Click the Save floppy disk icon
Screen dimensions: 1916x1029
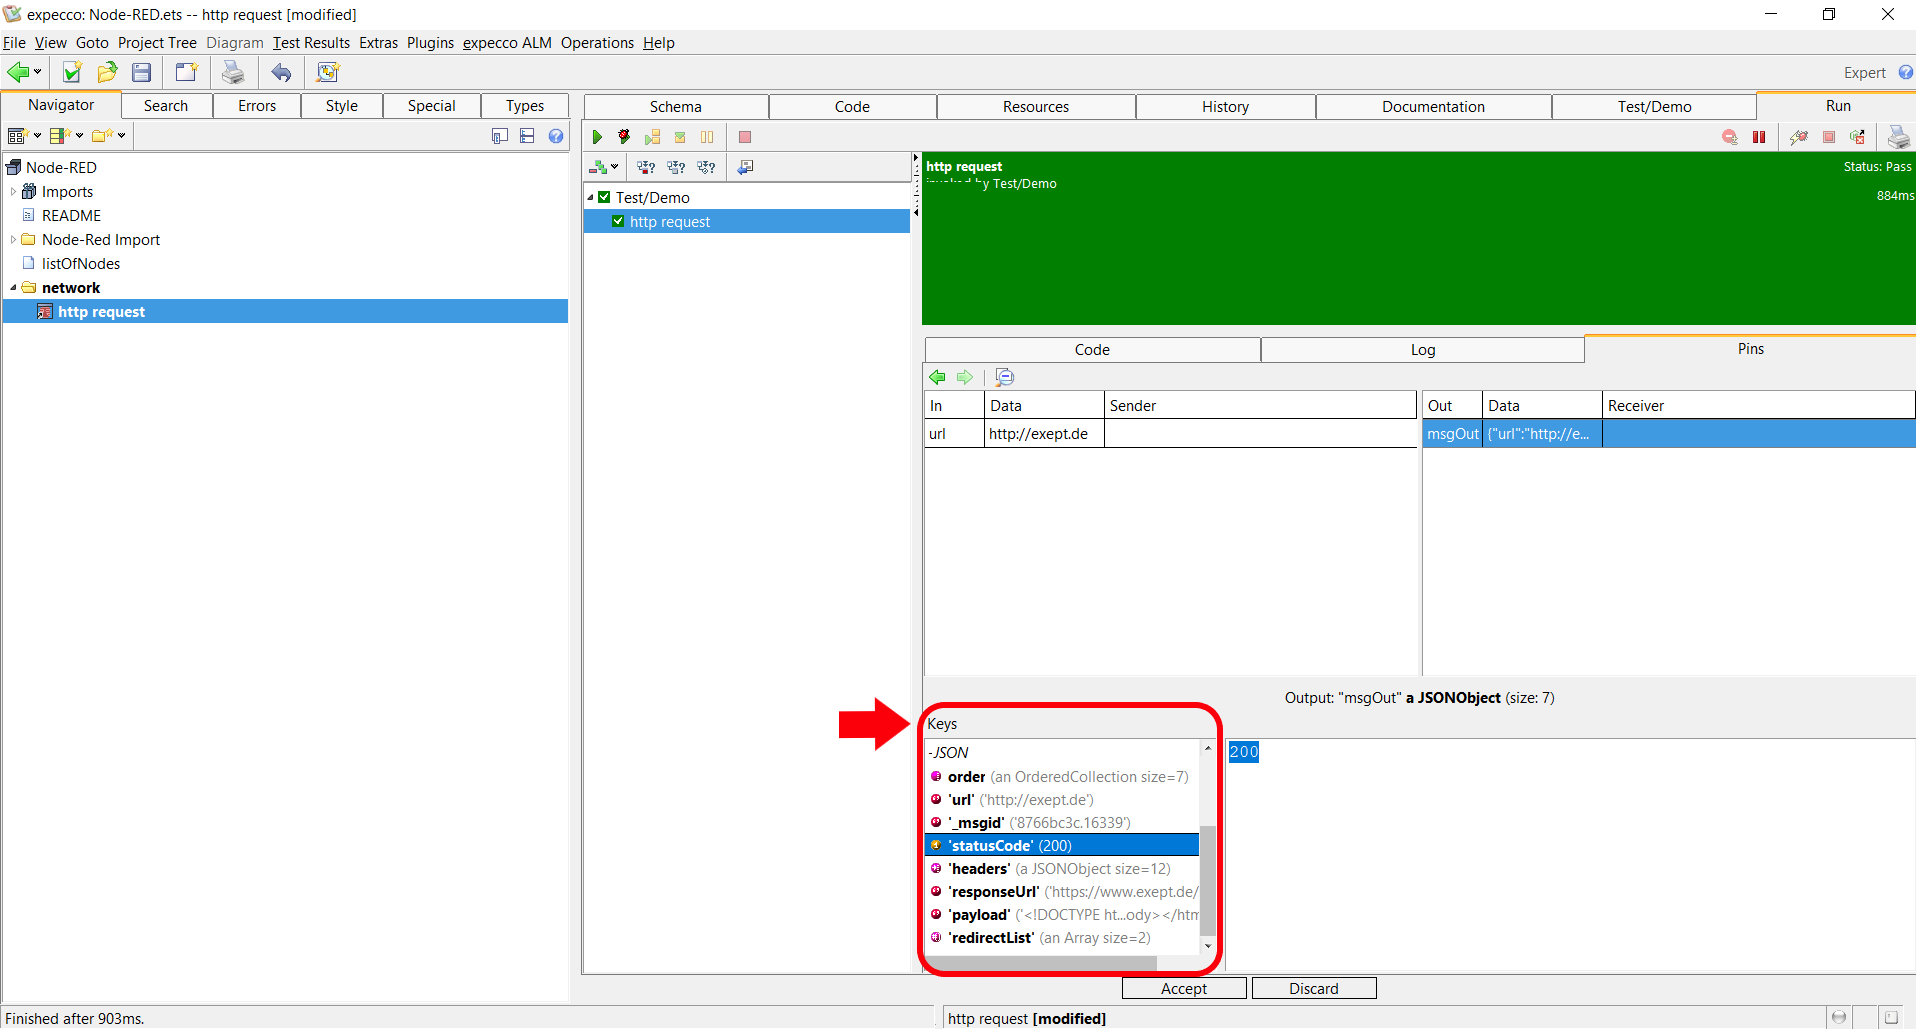point(142,72)
